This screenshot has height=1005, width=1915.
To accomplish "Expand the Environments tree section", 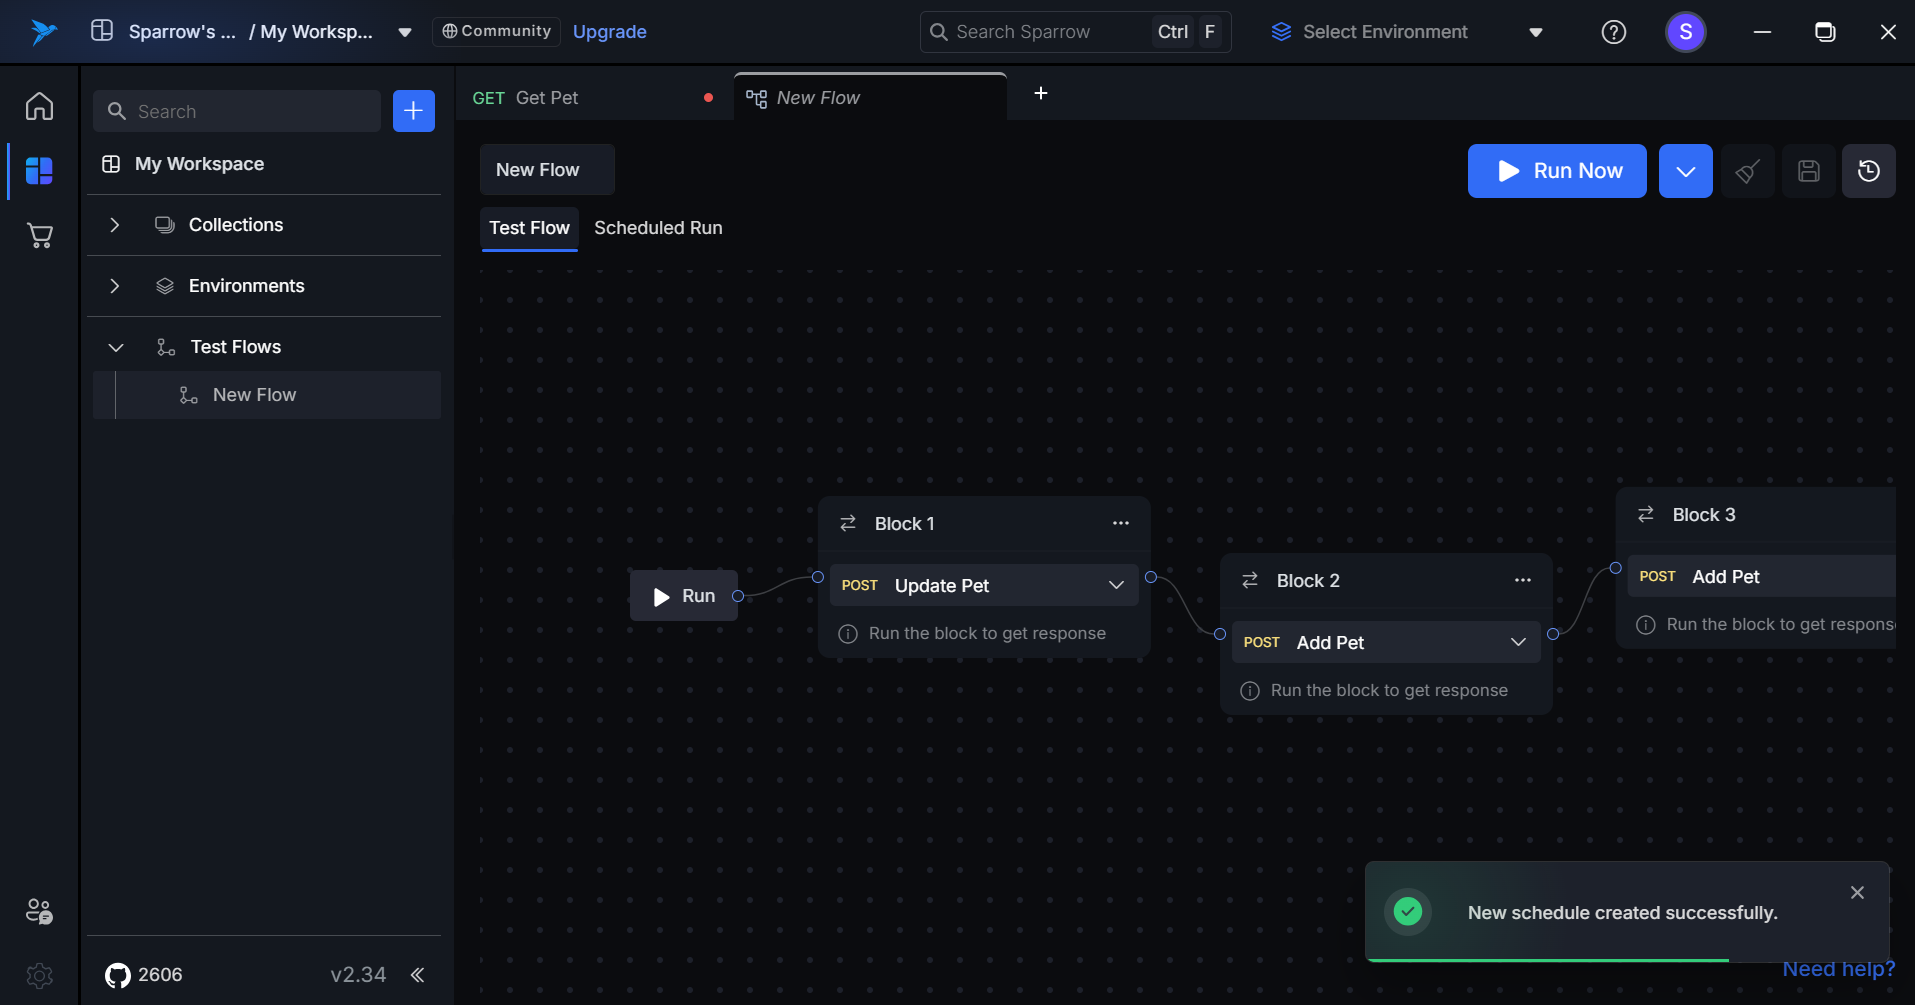I will tap(115, 286).
